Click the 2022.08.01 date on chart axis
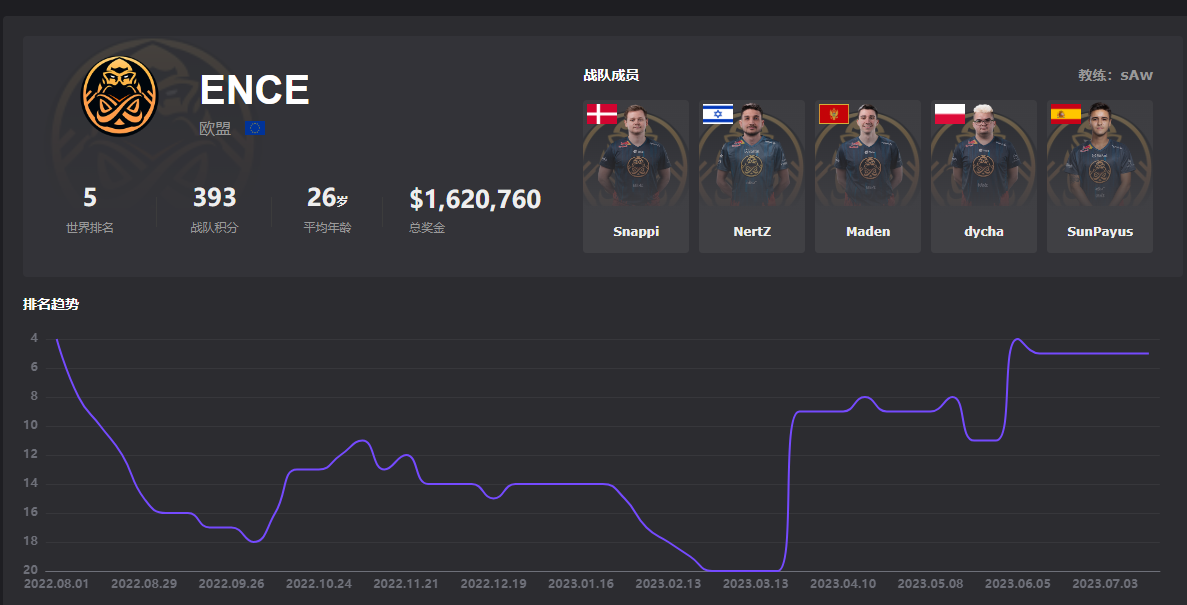This screenshot has height=605, width=1187. point(56,583)
